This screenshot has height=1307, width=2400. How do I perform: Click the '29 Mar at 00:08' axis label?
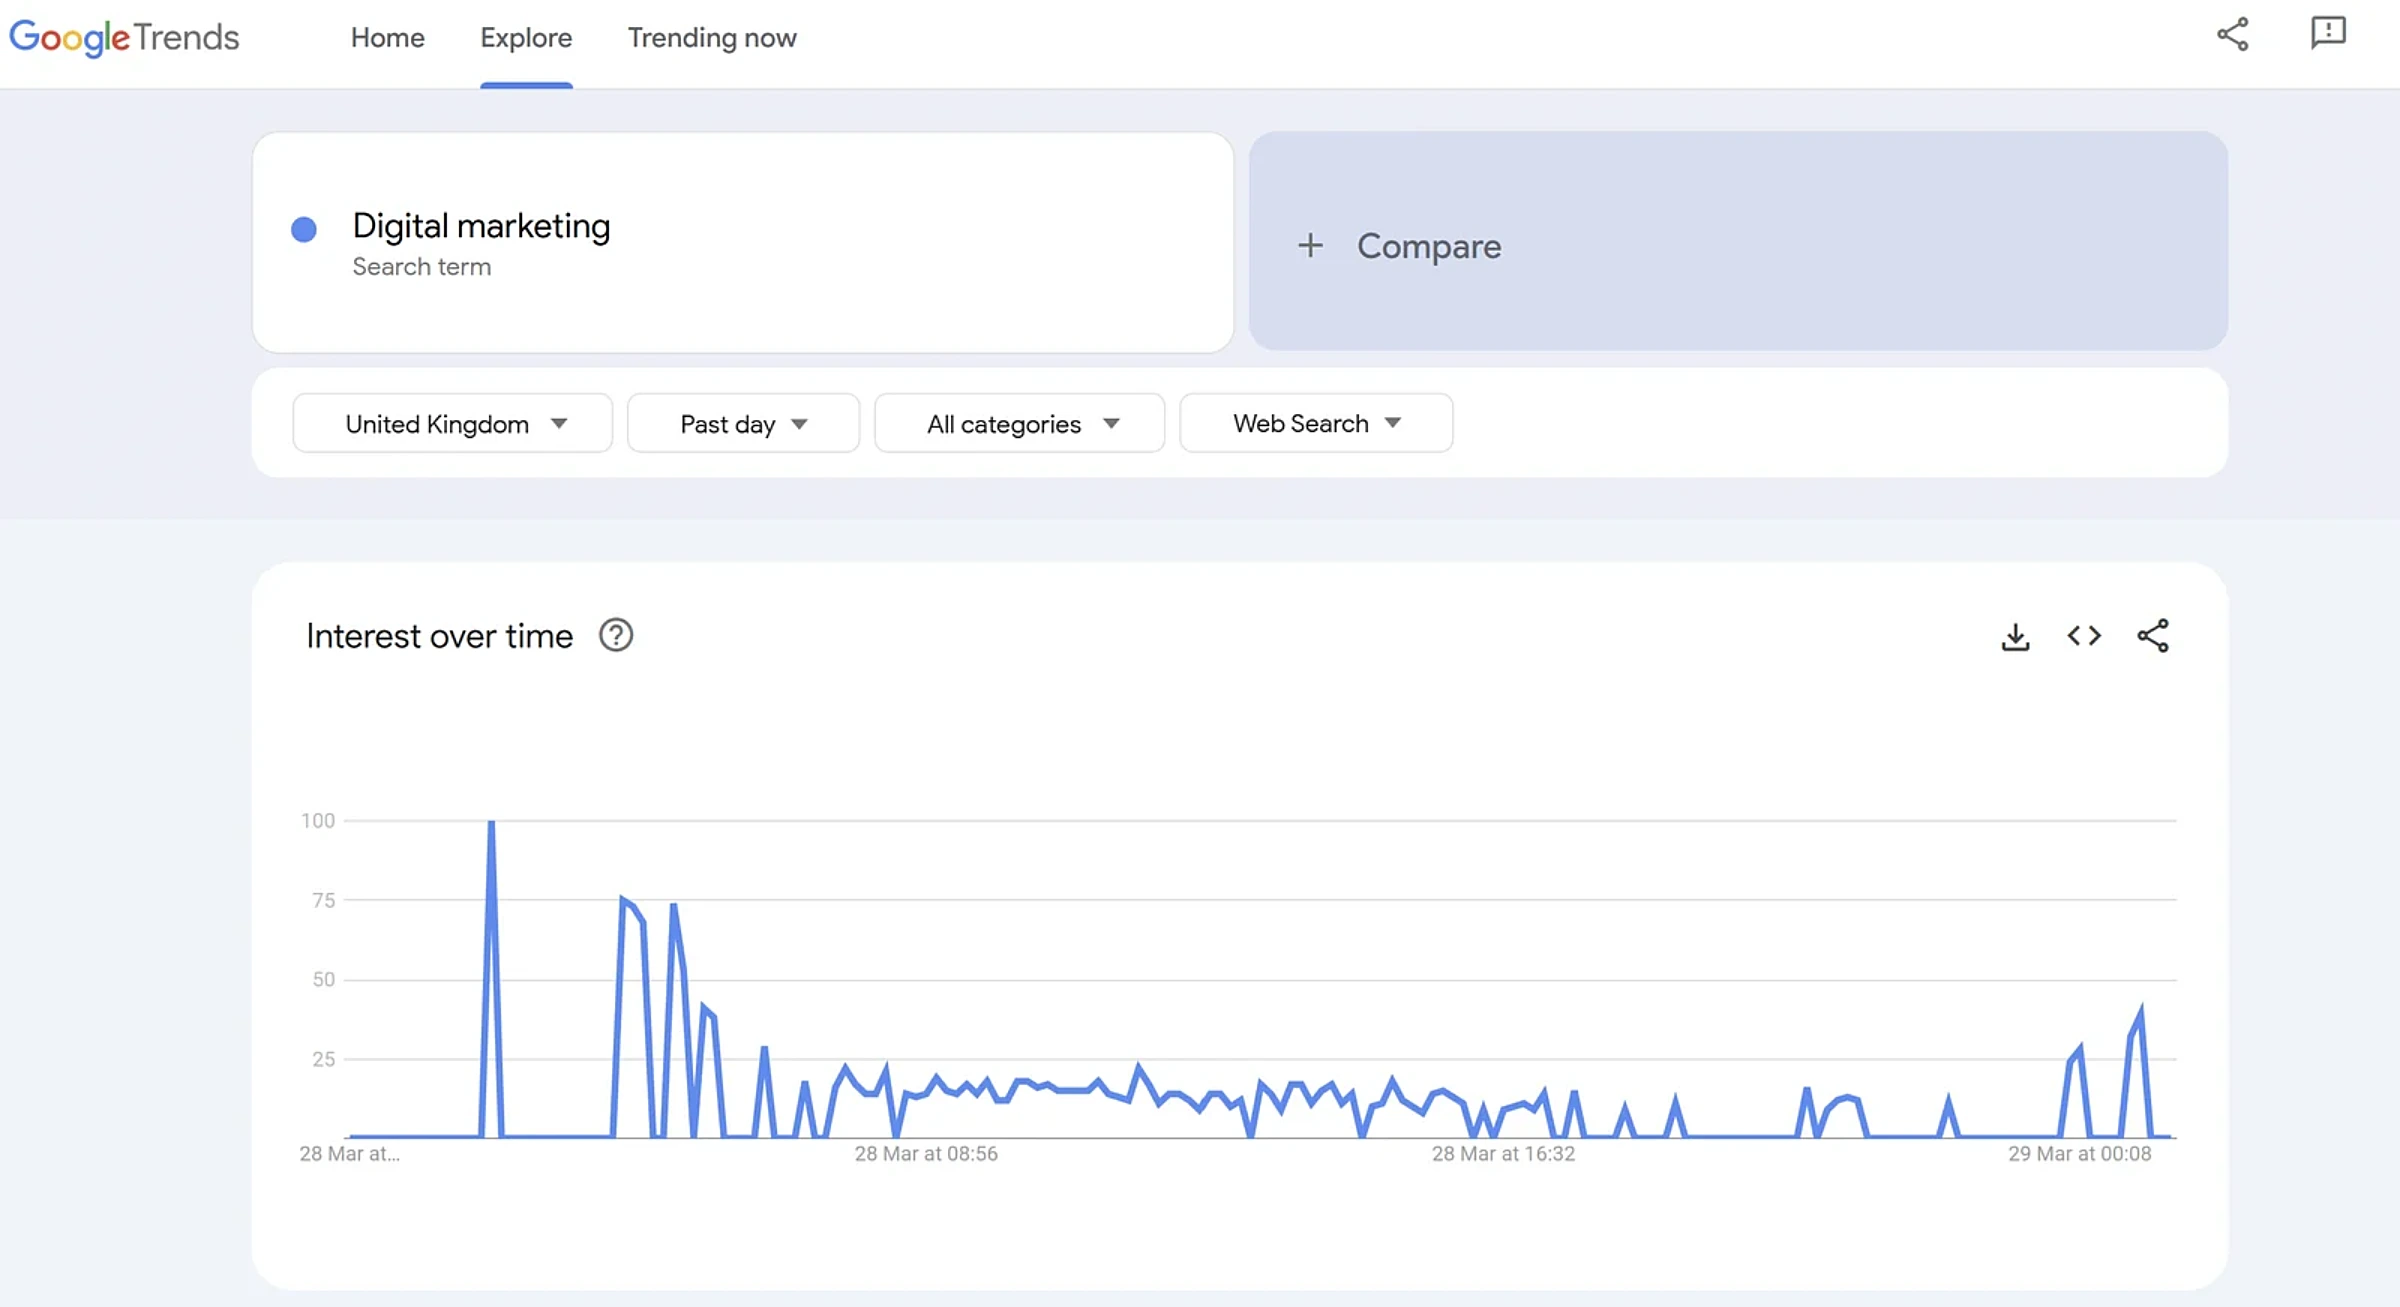pos(2079,1153)
